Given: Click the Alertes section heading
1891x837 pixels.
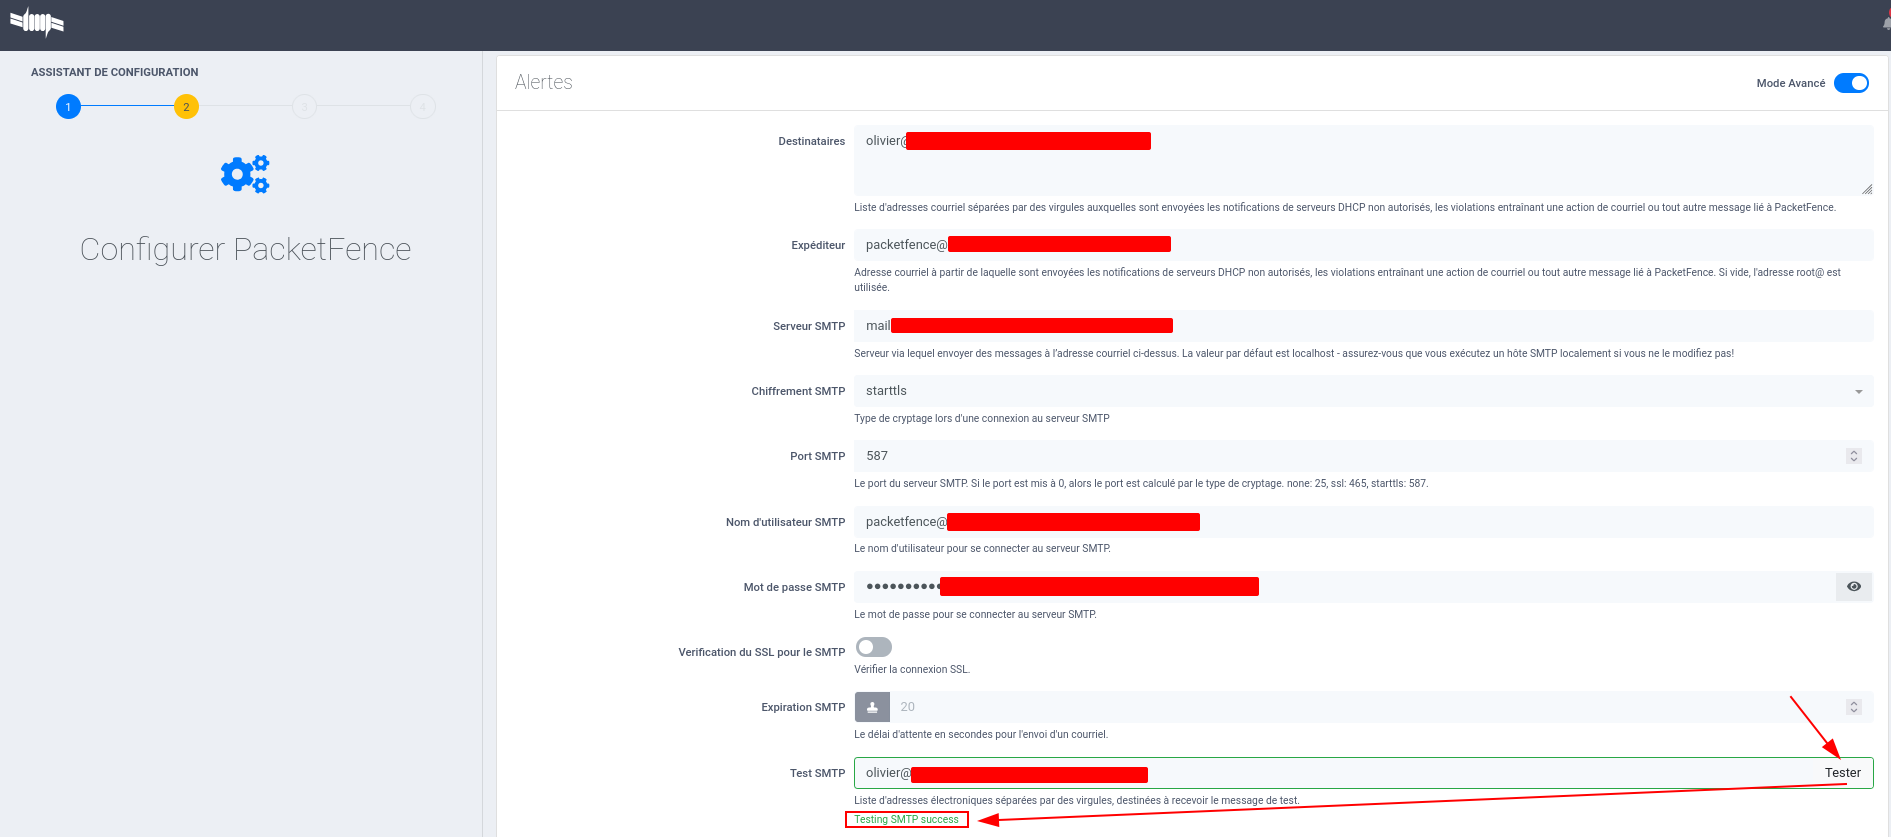Looking at the screenshot, I should pyautogui.click(x=544, y=82).
